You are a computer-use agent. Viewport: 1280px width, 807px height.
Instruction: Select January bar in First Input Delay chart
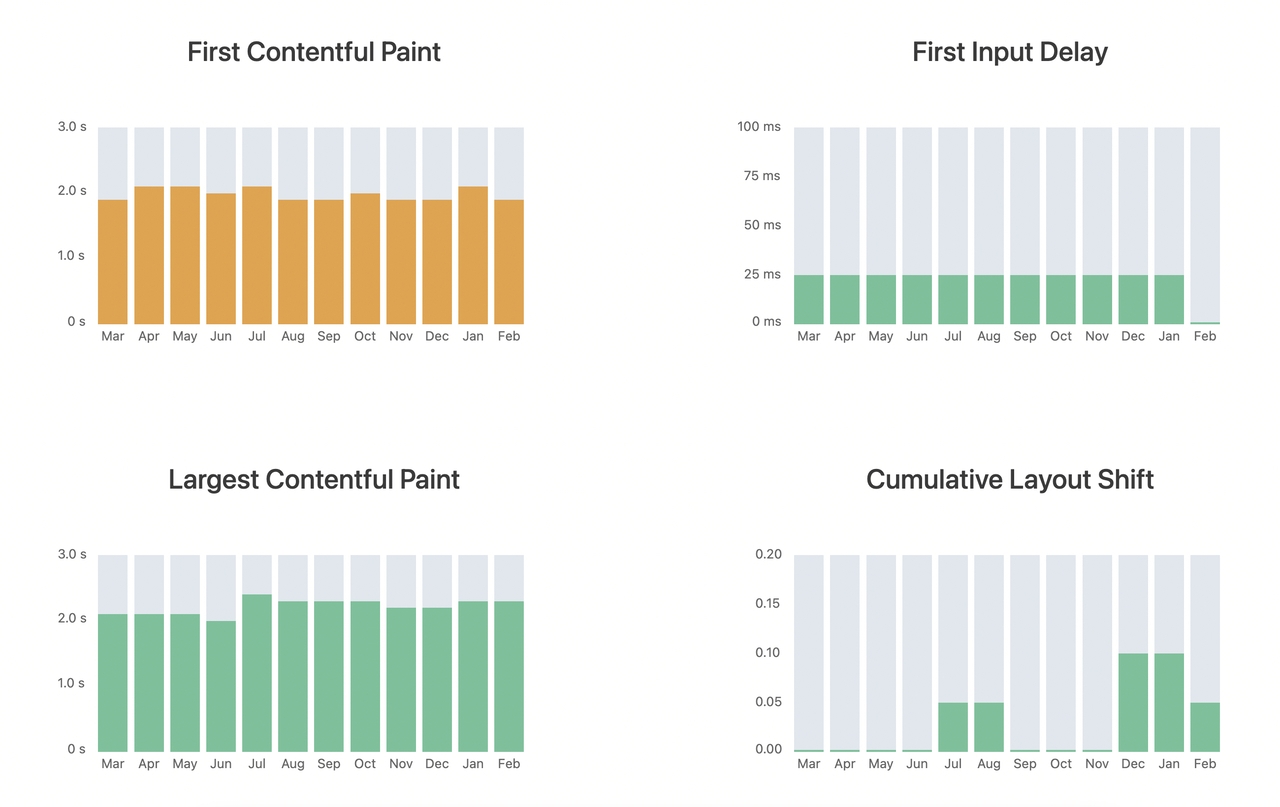coord(1169,299)
